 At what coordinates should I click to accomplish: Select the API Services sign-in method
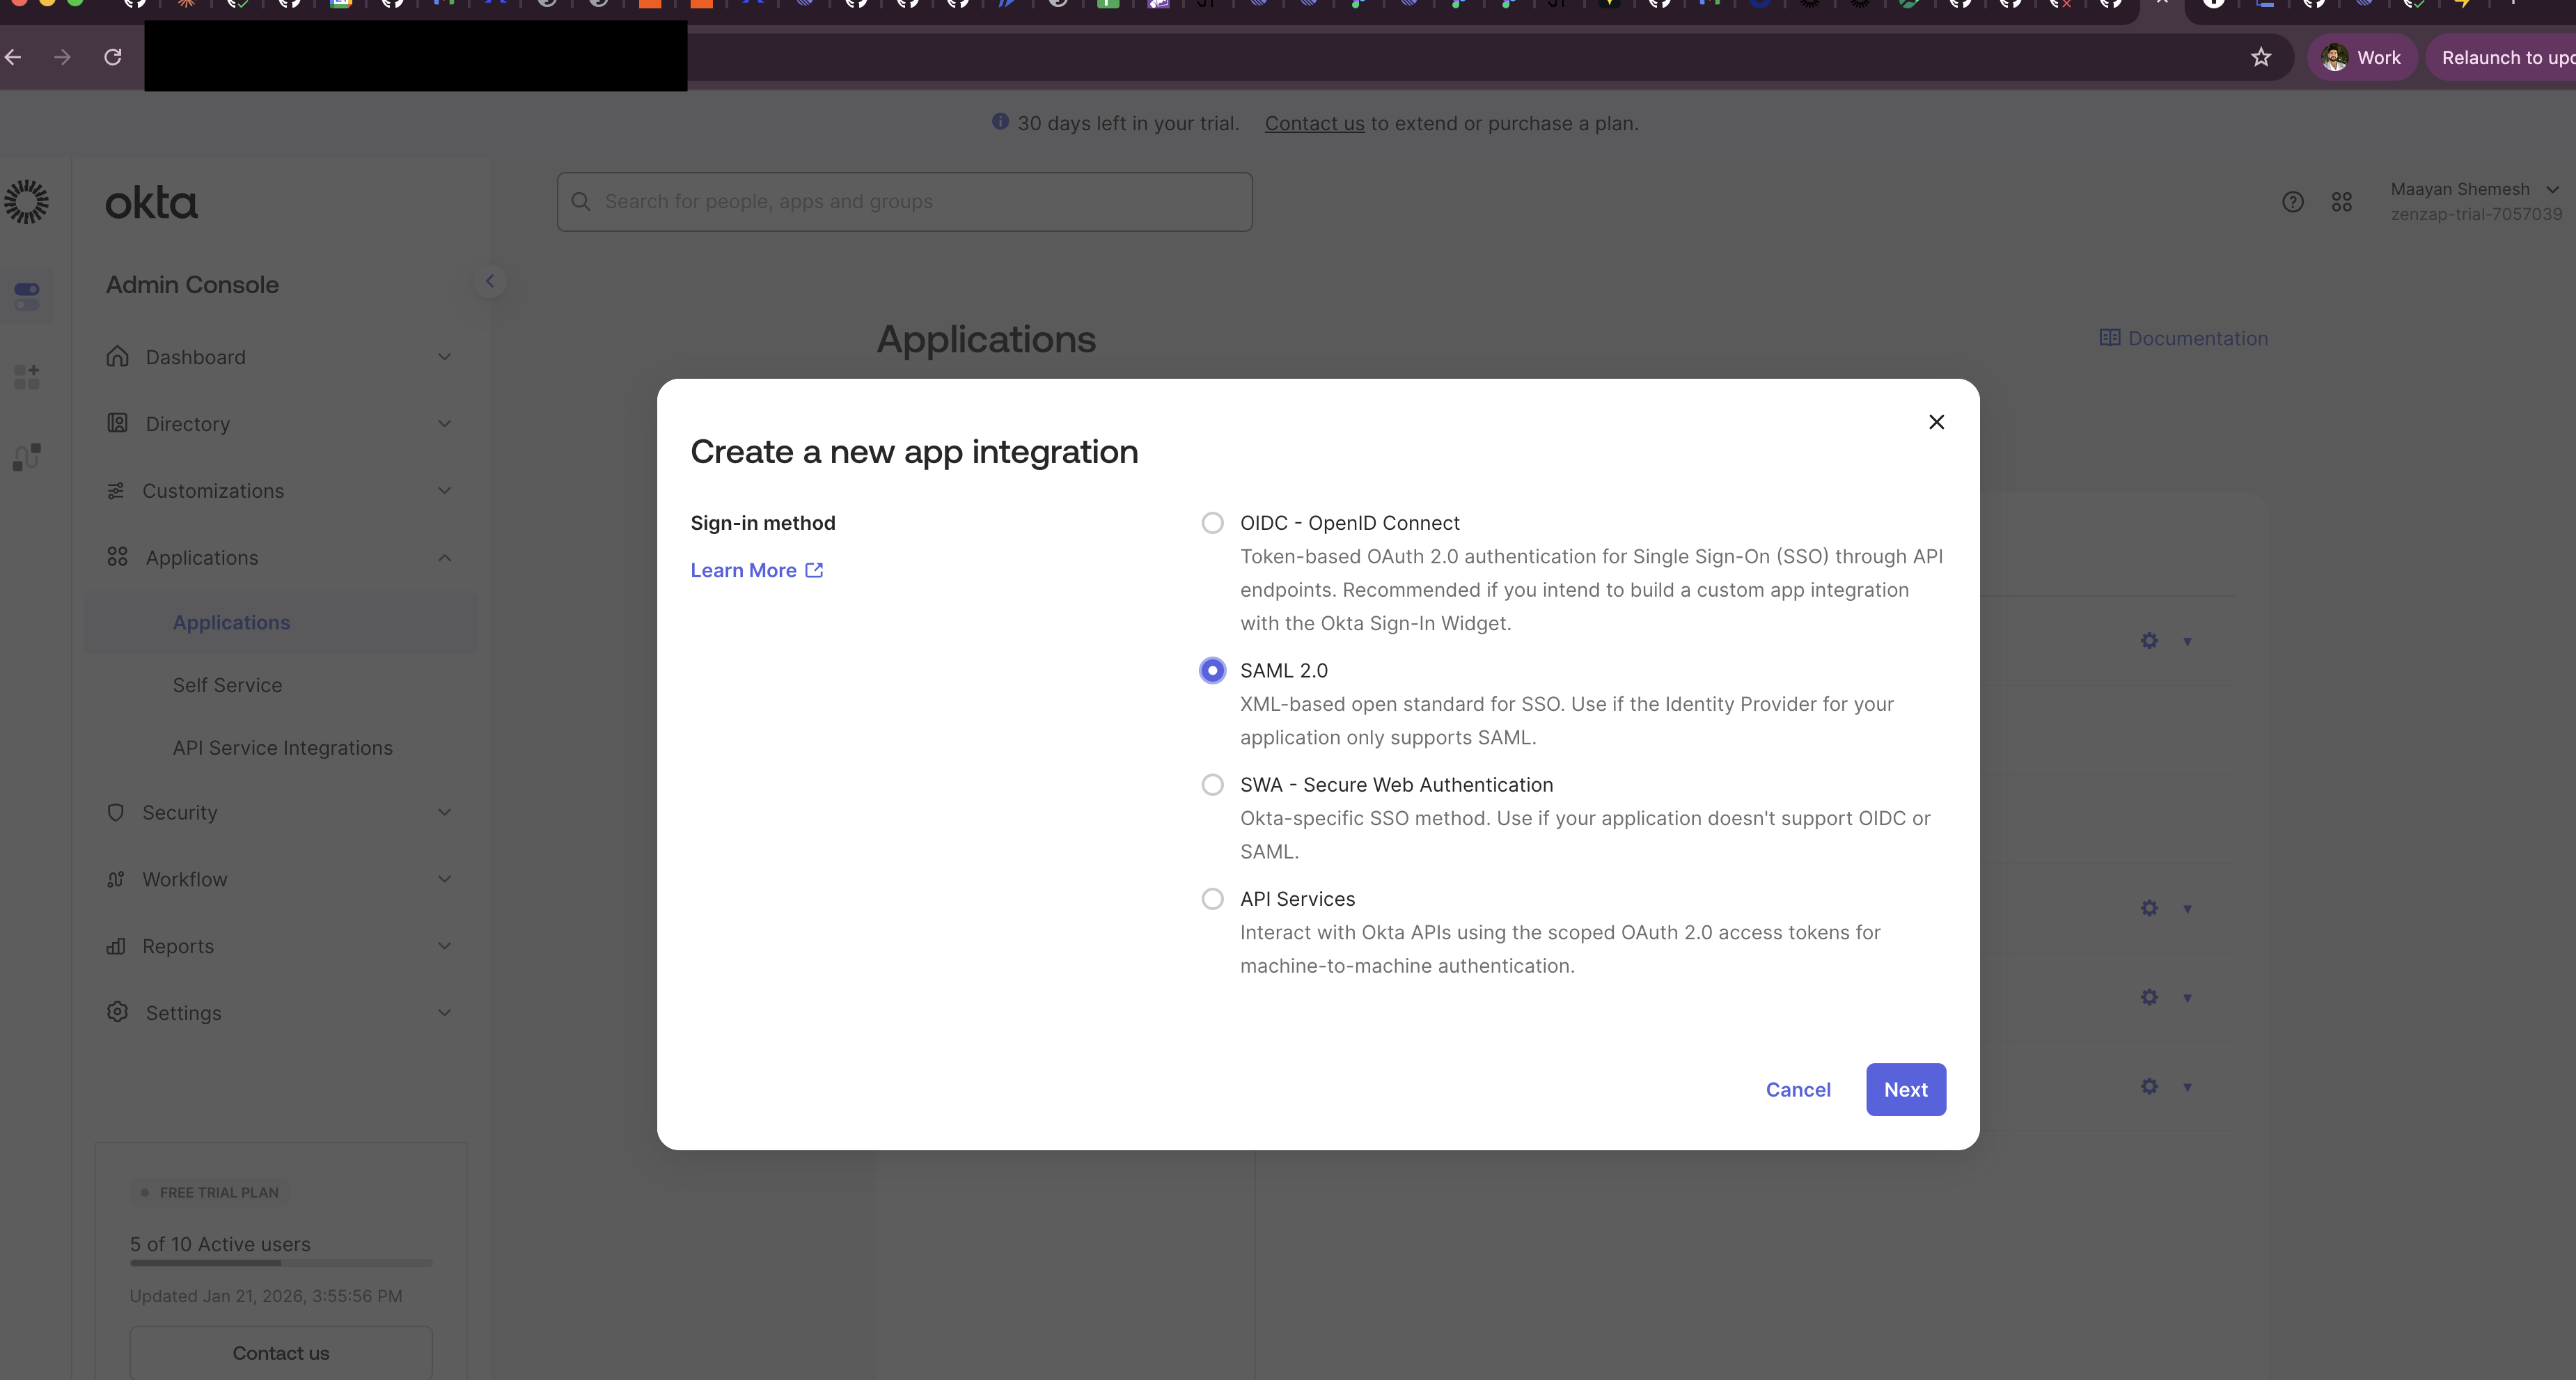coord(1212,898)
